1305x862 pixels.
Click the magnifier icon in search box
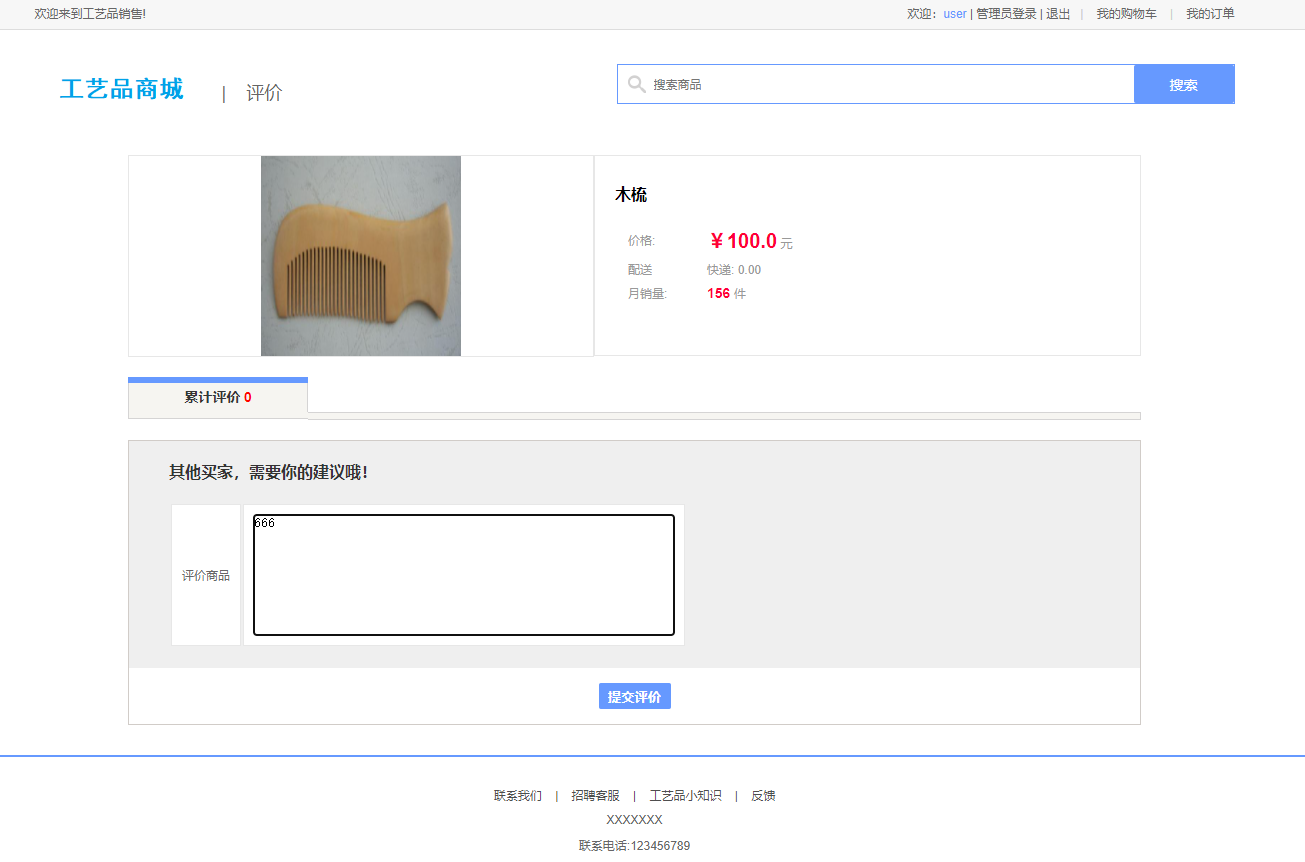click(x=637, y=84)
